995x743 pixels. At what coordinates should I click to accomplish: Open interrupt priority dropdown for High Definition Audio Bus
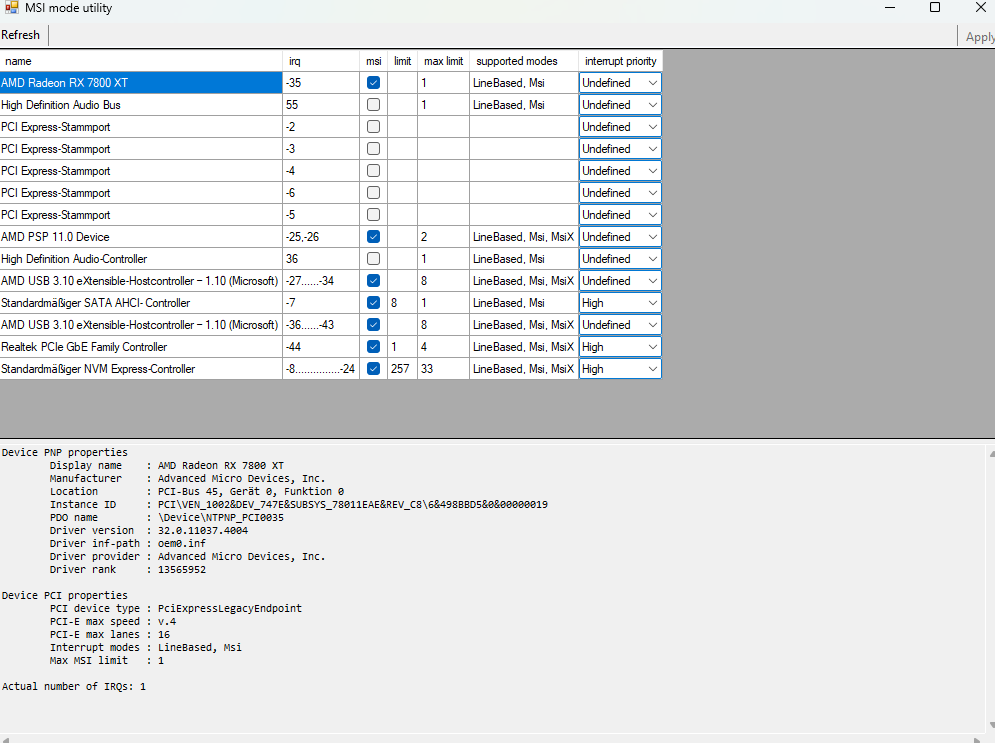click(x=620, y=105)
